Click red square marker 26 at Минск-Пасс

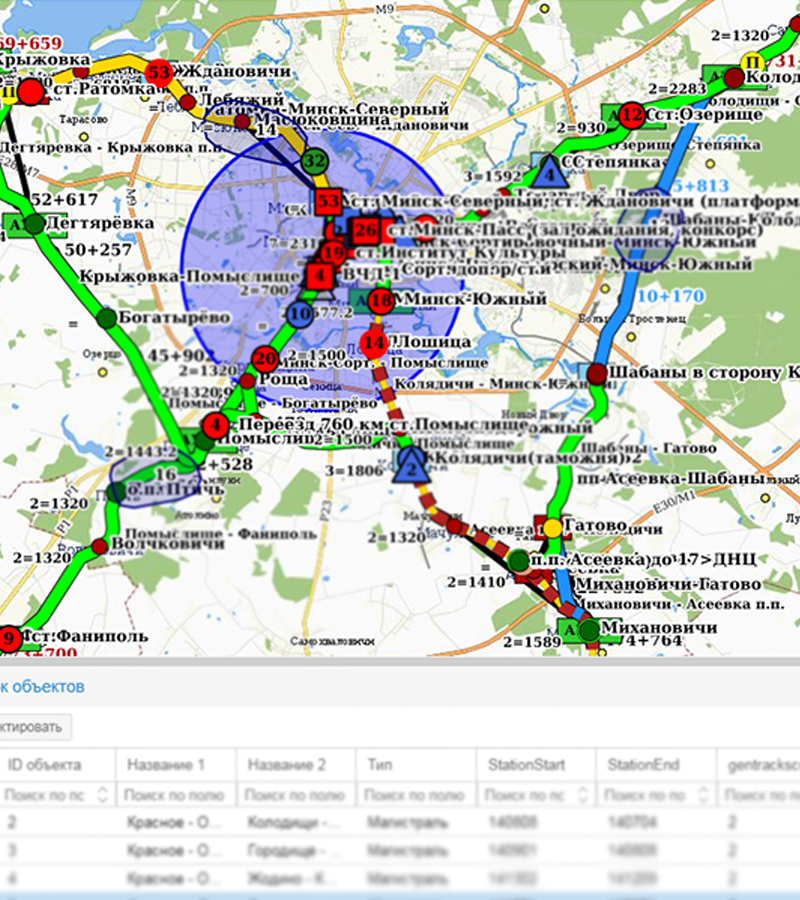365,231
